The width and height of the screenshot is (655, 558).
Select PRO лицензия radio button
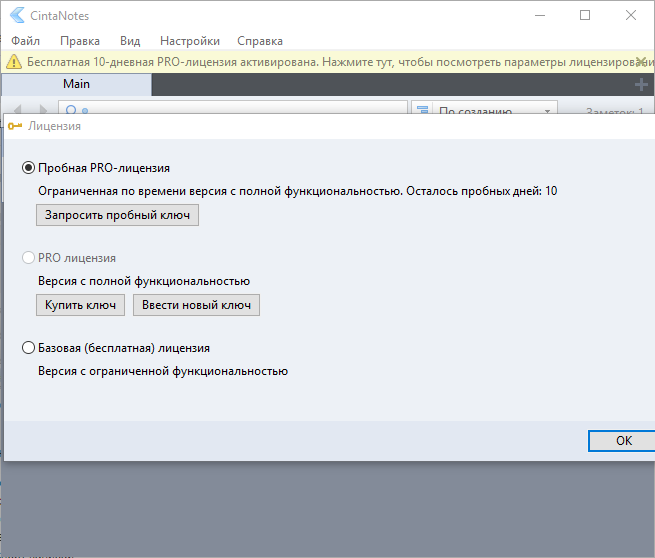point(28,258)
